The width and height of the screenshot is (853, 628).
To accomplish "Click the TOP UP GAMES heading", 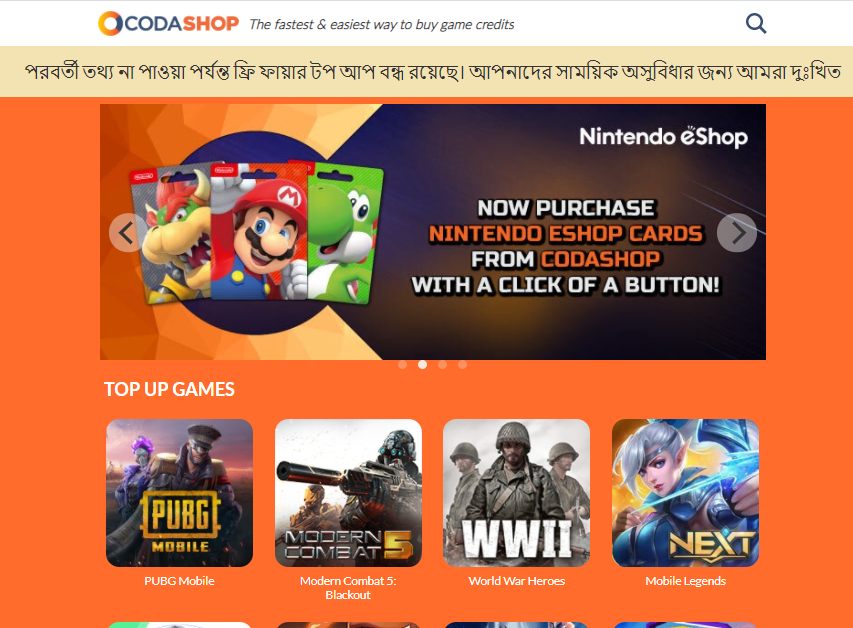I will point(169,389).
